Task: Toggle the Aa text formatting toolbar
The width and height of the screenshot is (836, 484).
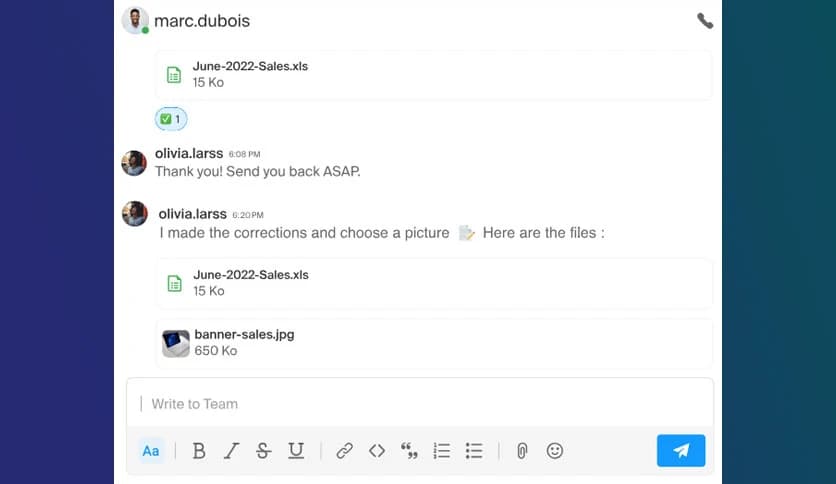Action: coord(151,451)
